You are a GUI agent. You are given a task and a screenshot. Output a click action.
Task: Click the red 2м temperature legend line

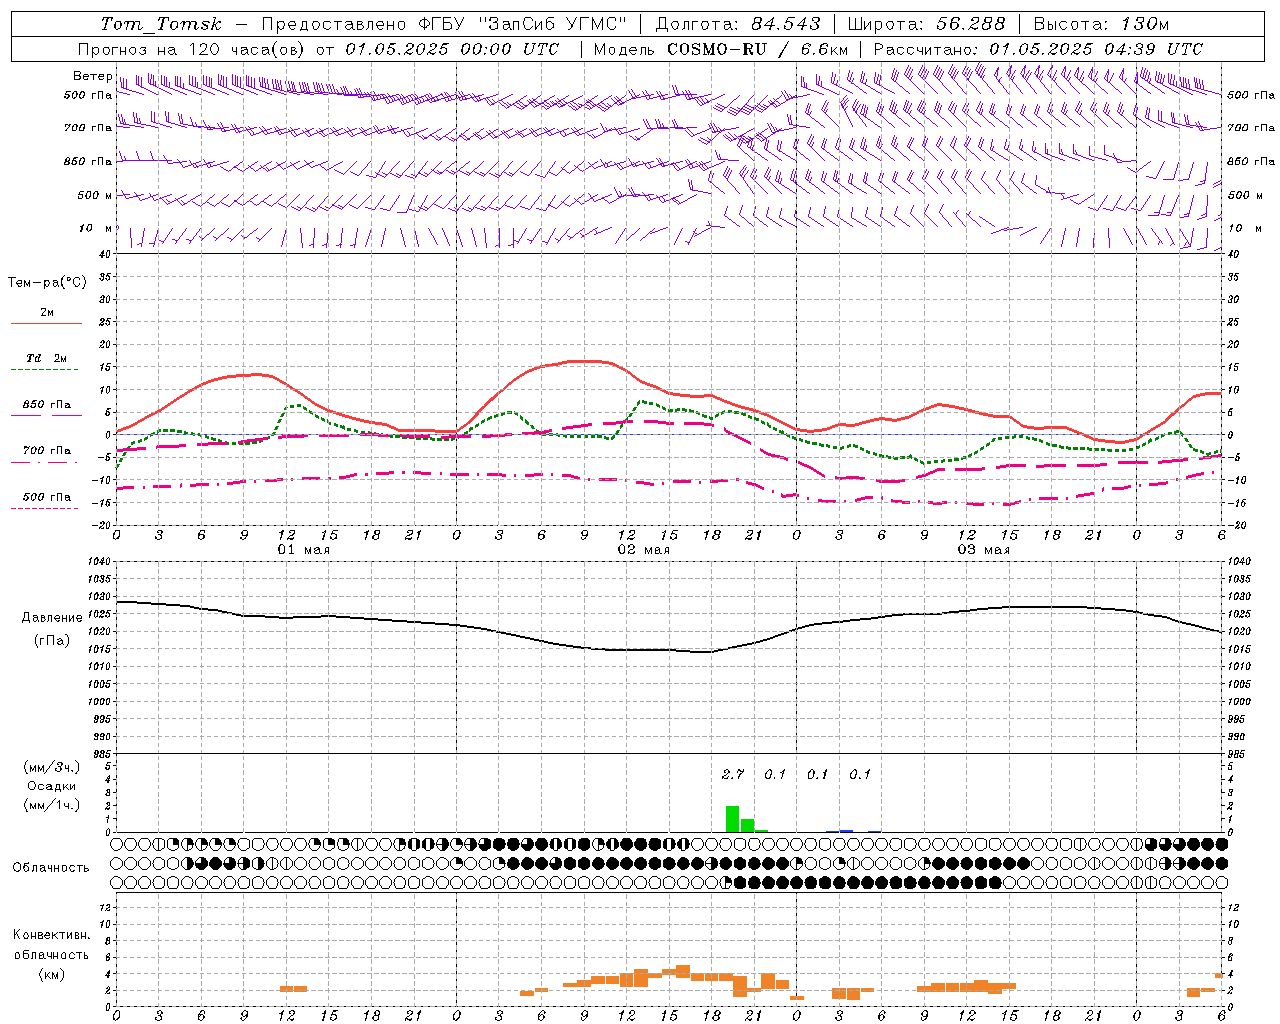[46, 323]
